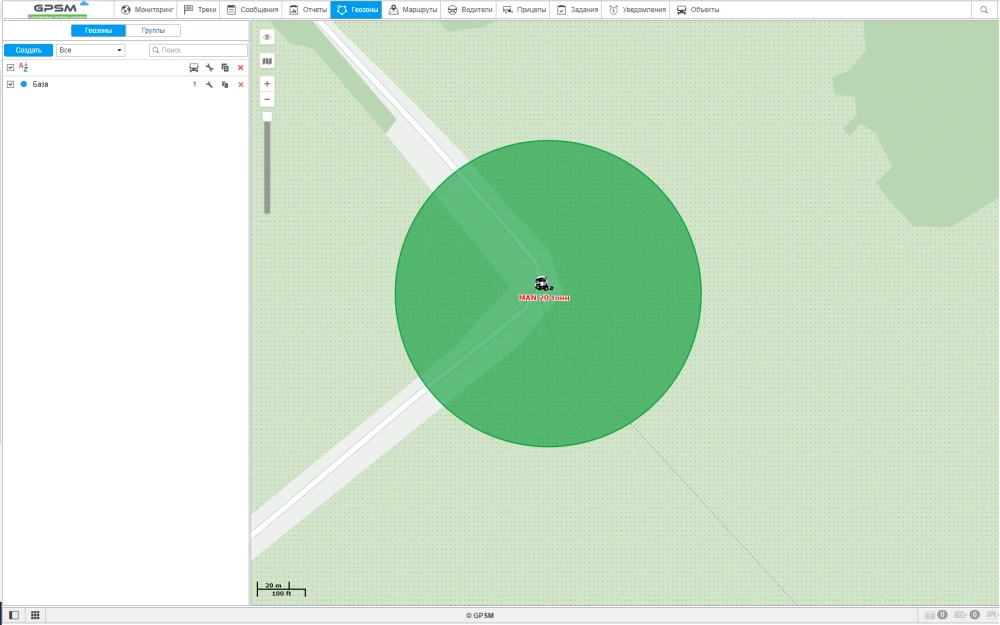Switch to the Группы tab

pyautogui.click(x=155, y=30)
